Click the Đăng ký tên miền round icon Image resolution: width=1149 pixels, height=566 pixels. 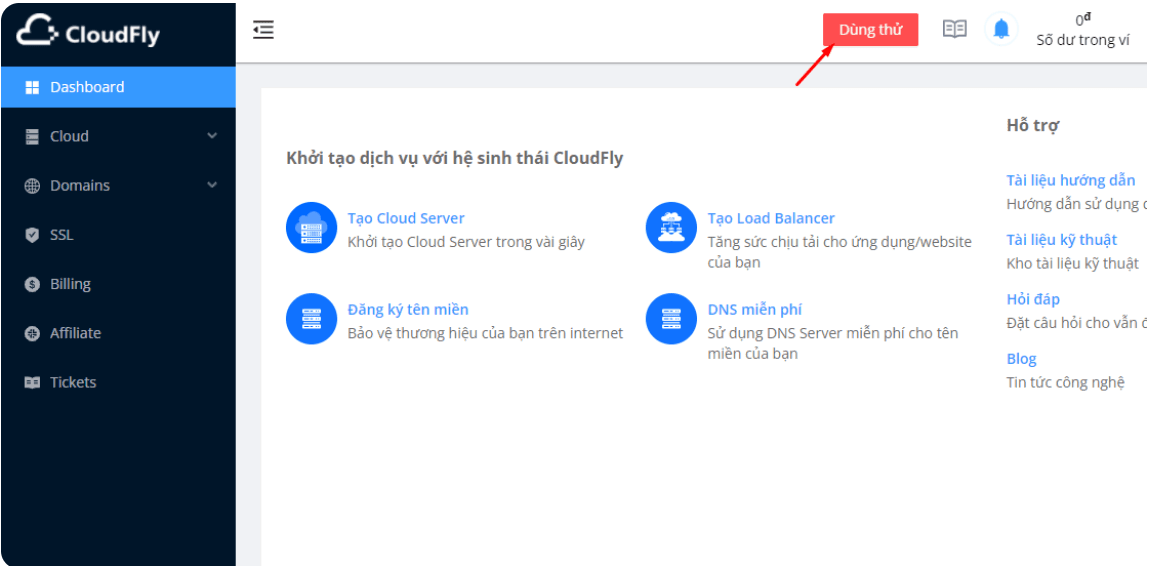pyautogui.click(x=311, y=319)
